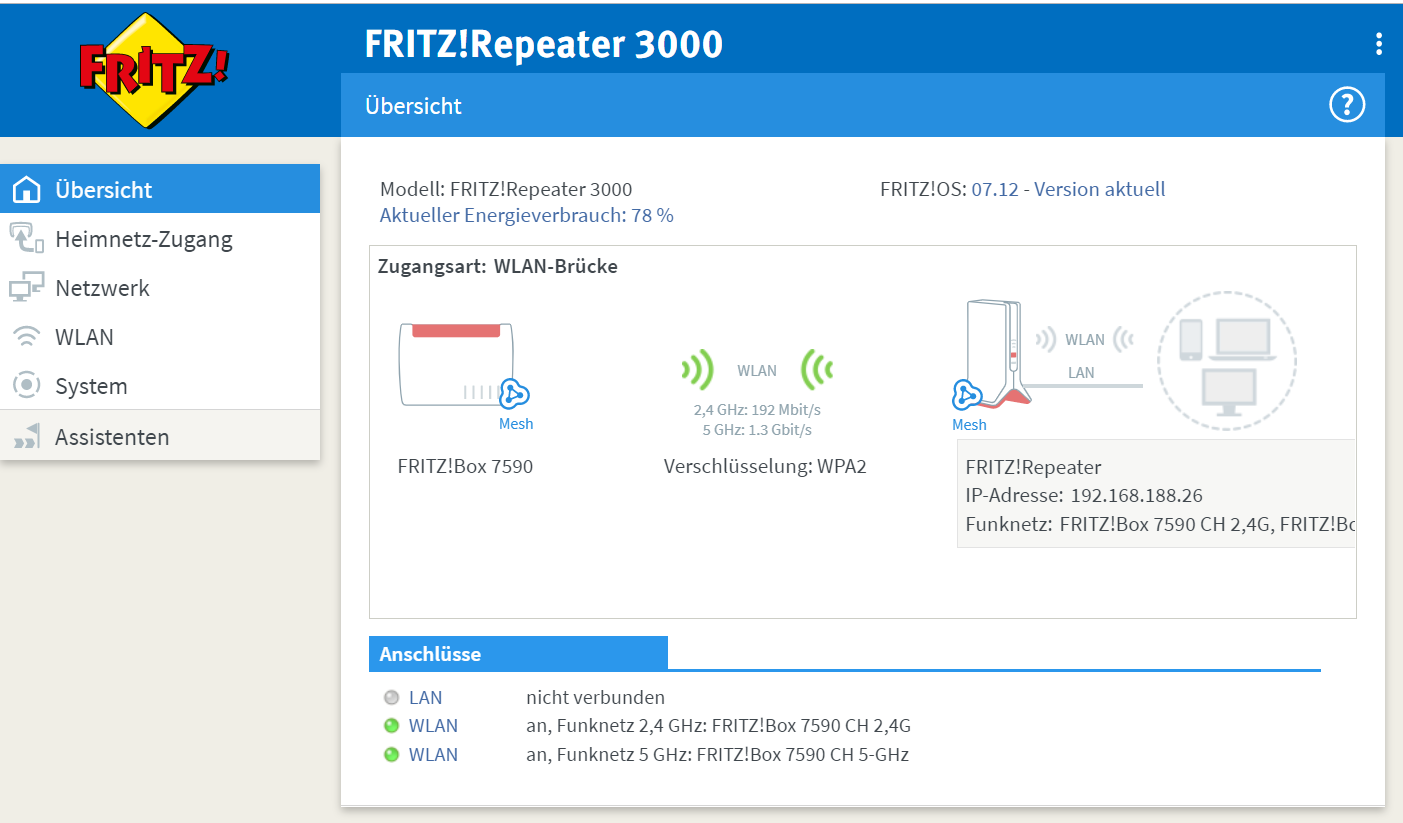
Task: Select Übersicht in the sidebar menu
Action: [x=160, y=189]
